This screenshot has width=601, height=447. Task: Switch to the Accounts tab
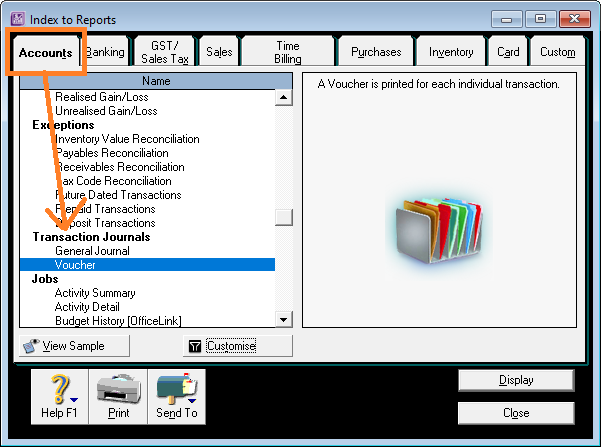click(x=46, y=53)
